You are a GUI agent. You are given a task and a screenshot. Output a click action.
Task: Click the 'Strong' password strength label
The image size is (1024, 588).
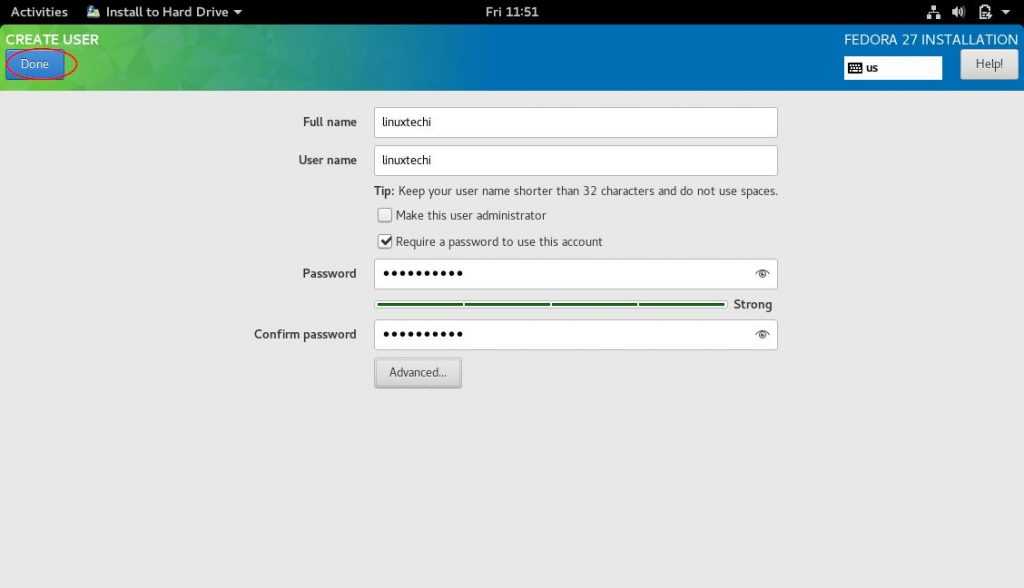tap(752, 304)
